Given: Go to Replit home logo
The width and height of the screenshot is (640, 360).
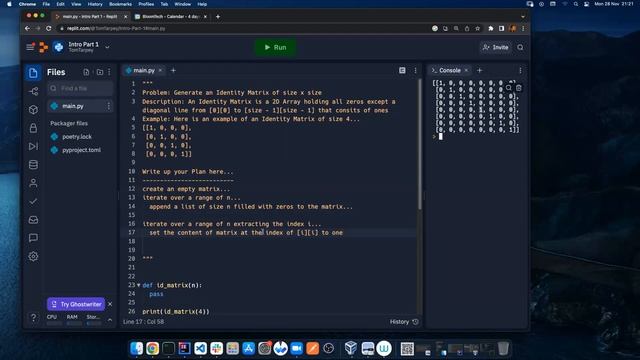Looking at the screenshot, I should click(x=43, y=47).
